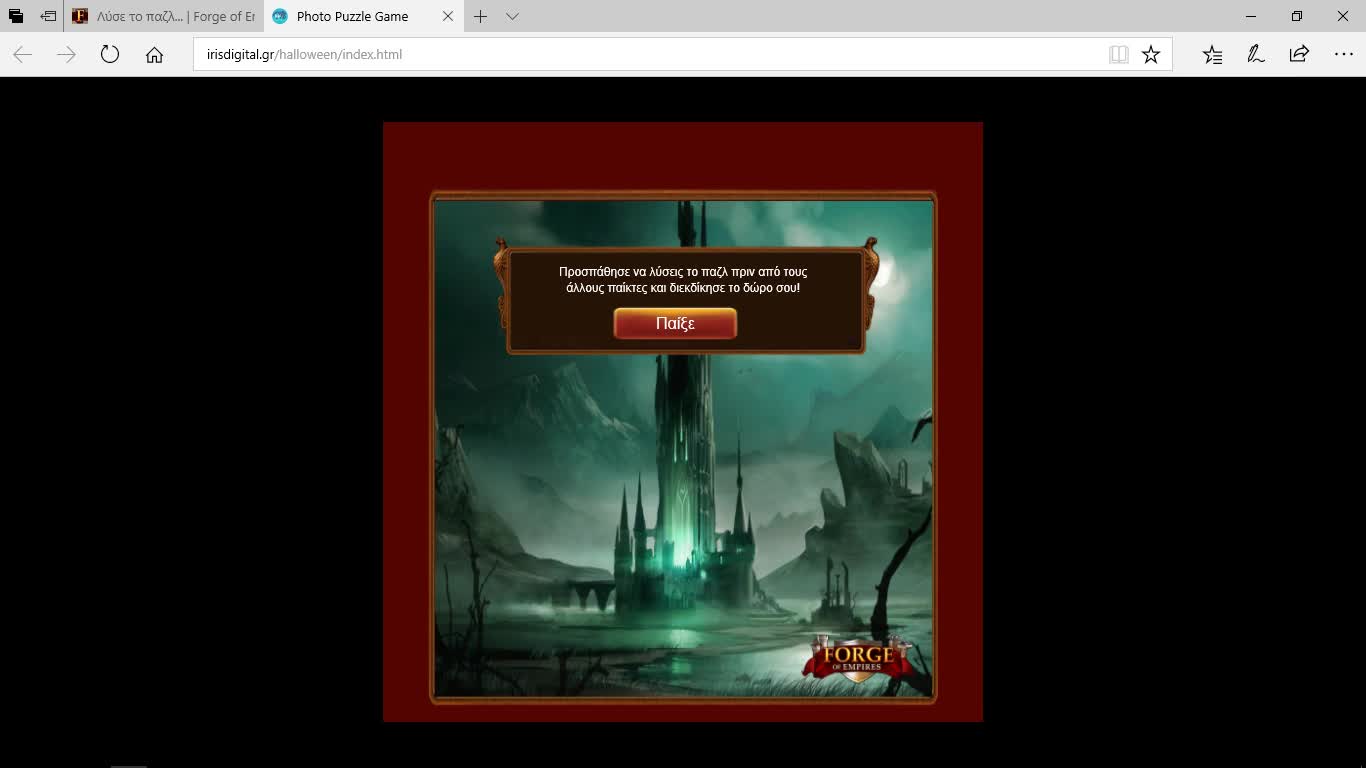Viewport: 1366px width, 768px height.
Task: Click the Forge of Empires logo
Action: point(857,659)
